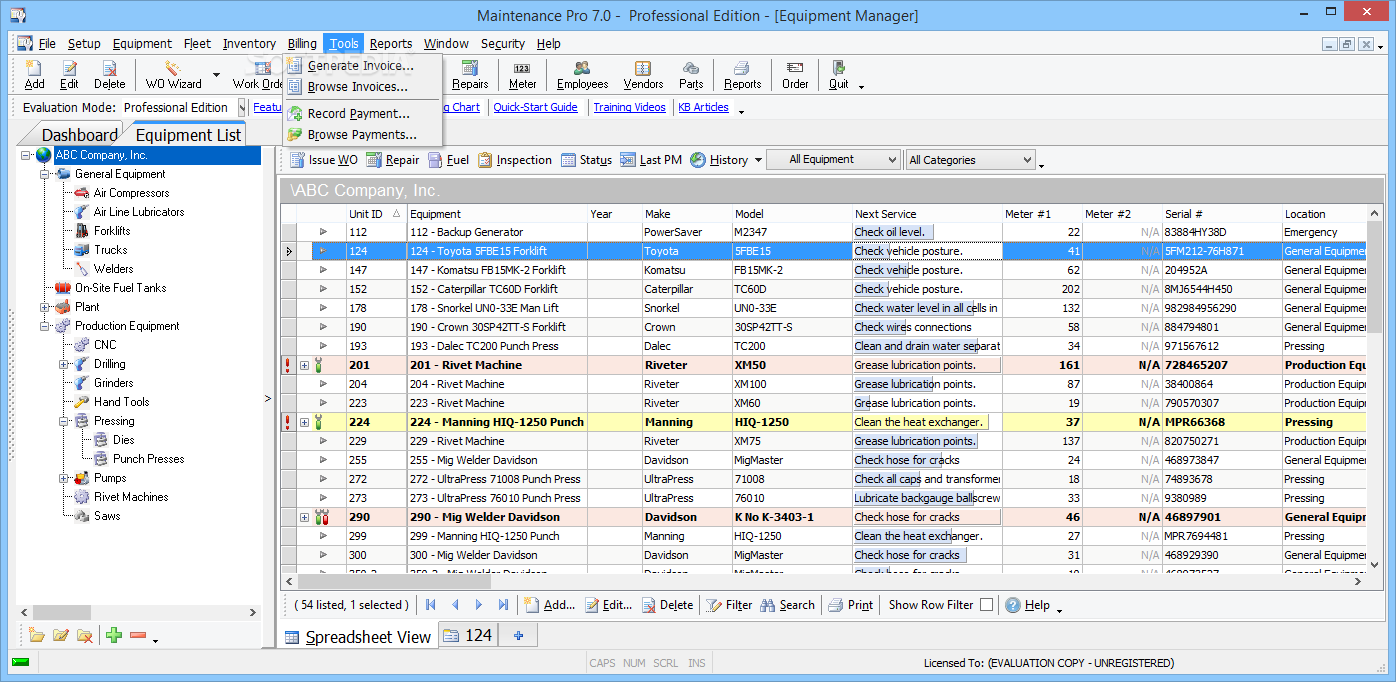Image resolution: width=1396 pixels, height=682 pixels.
Task: Click the horizontal scrollbar right arrow
Action: click(1359, 581)
